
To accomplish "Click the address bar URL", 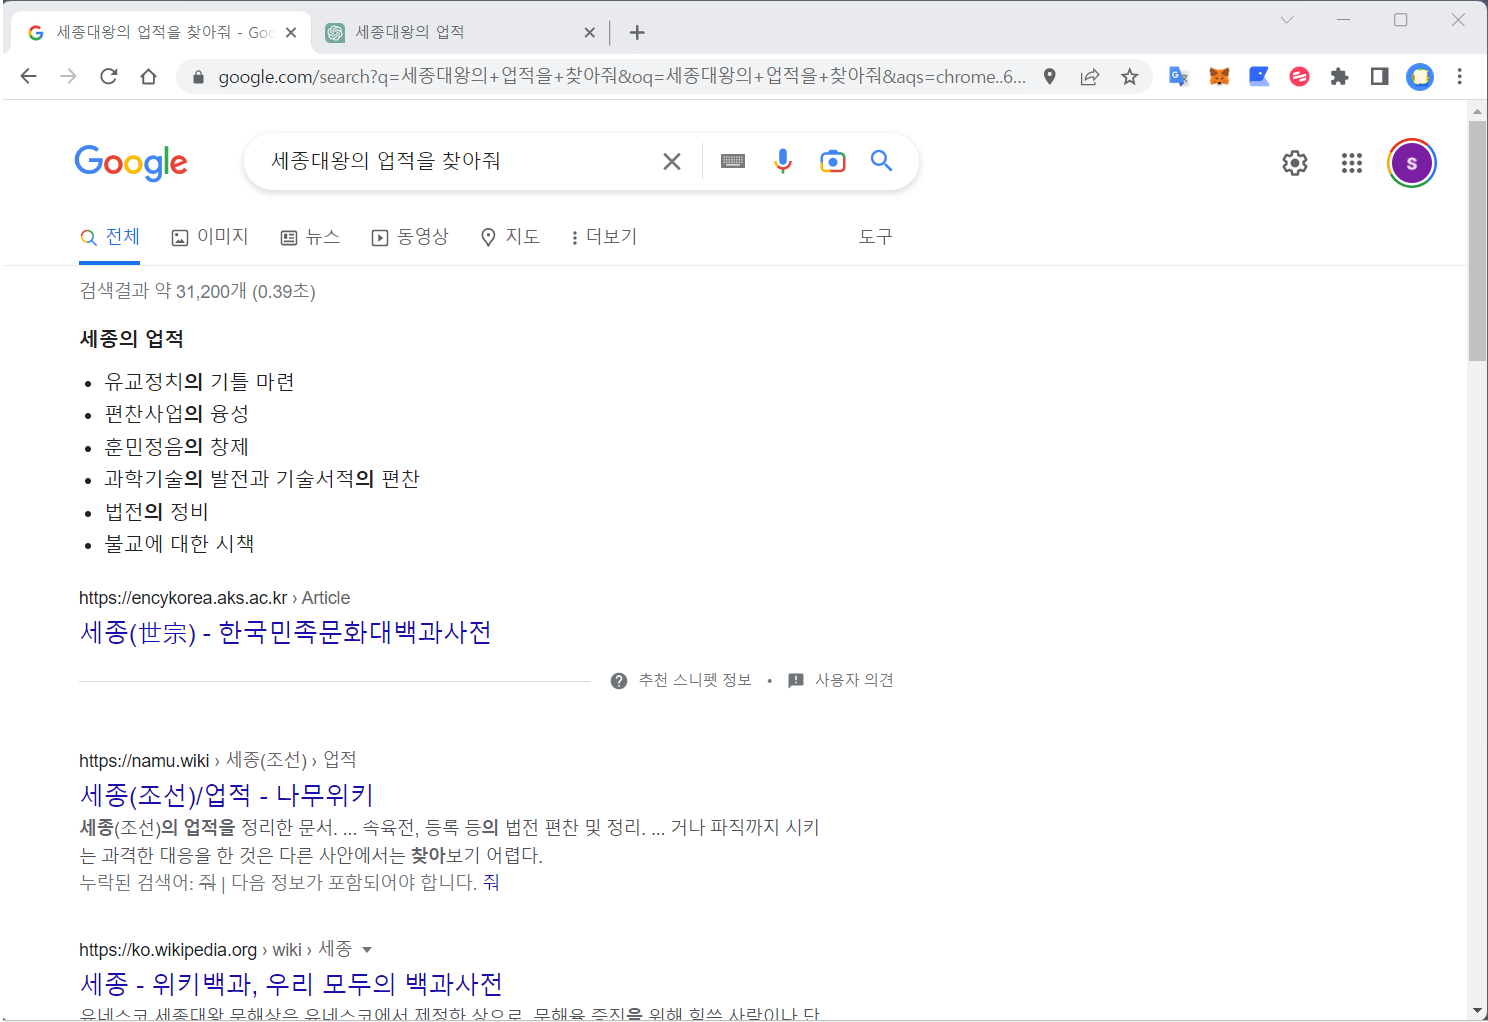I will click(622, 76).
